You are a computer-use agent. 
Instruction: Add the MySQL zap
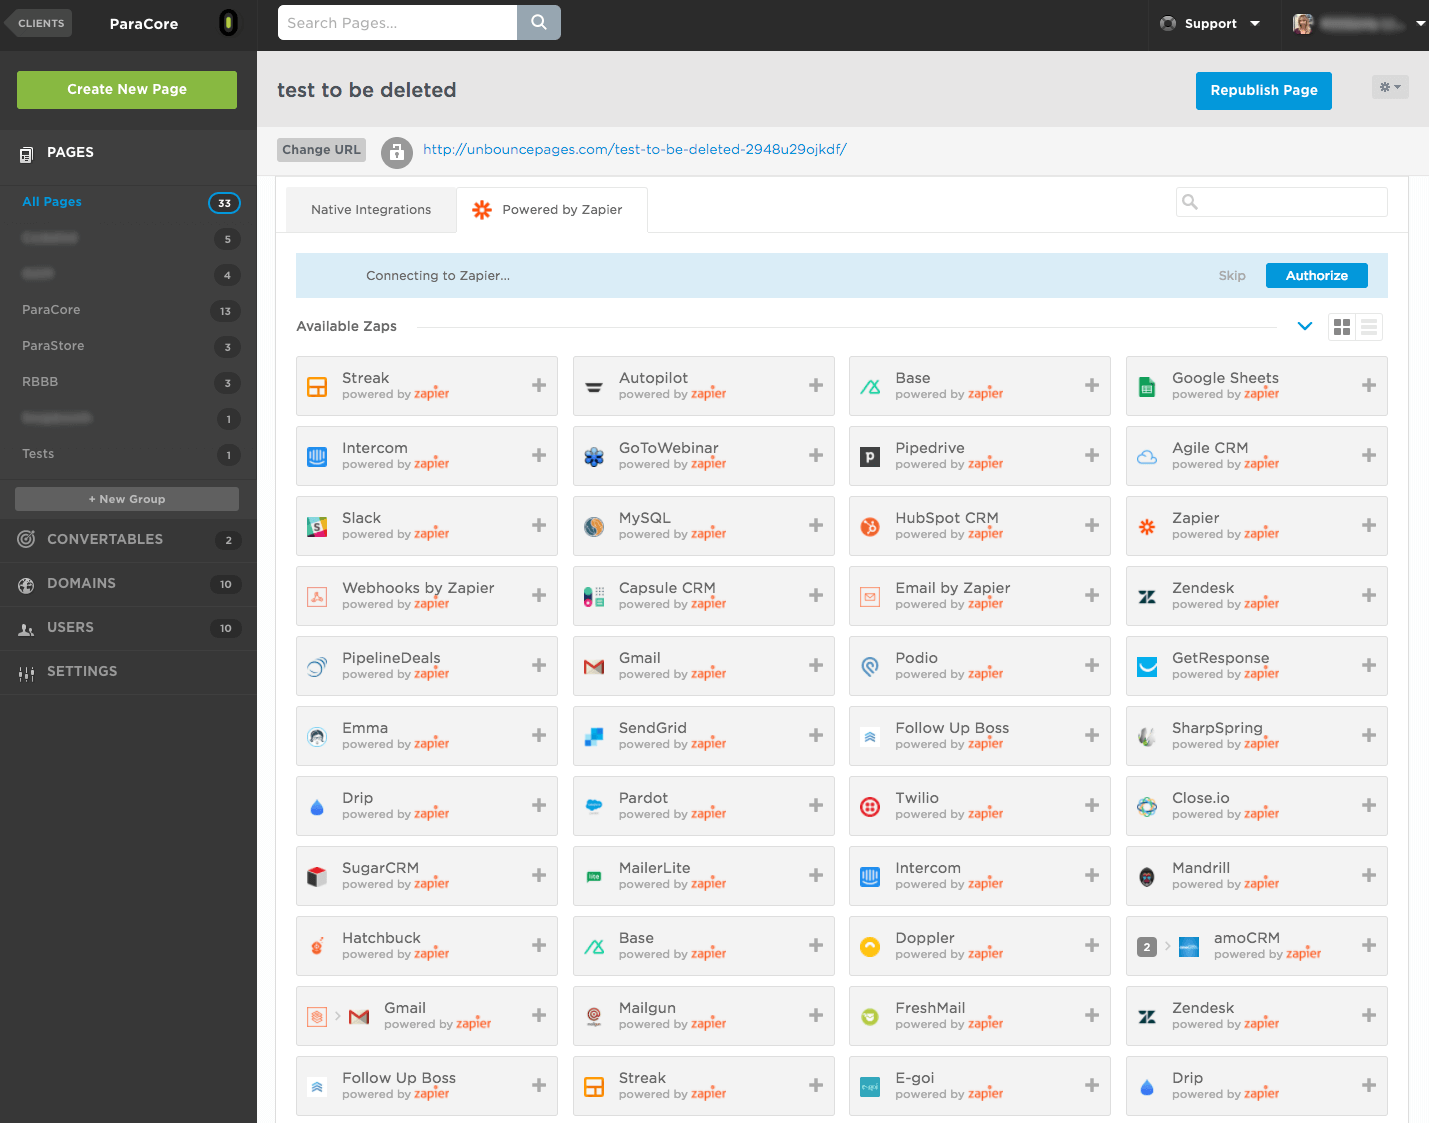click(x=815, y=525)
